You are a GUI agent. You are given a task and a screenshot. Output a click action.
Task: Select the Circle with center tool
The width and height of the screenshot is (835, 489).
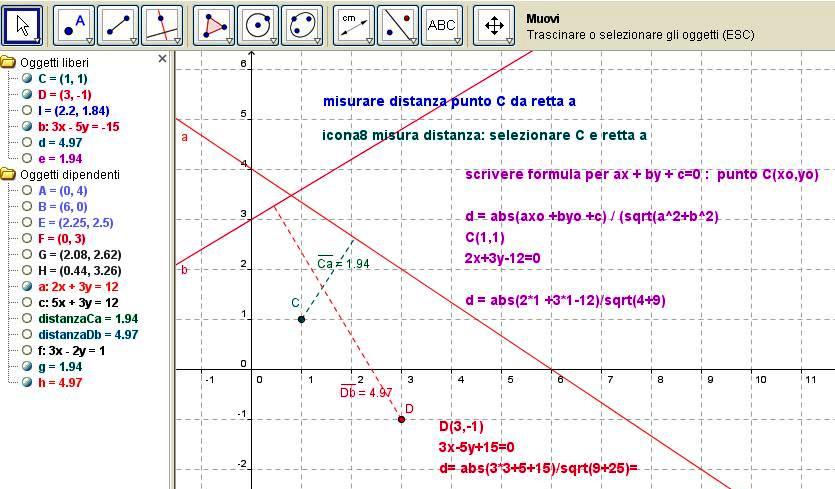(258, 25)
